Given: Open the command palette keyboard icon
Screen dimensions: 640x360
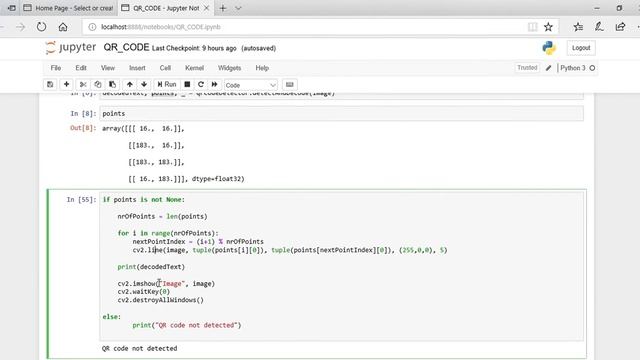Looking at the screenshot, I should click(x=289, y=84).
